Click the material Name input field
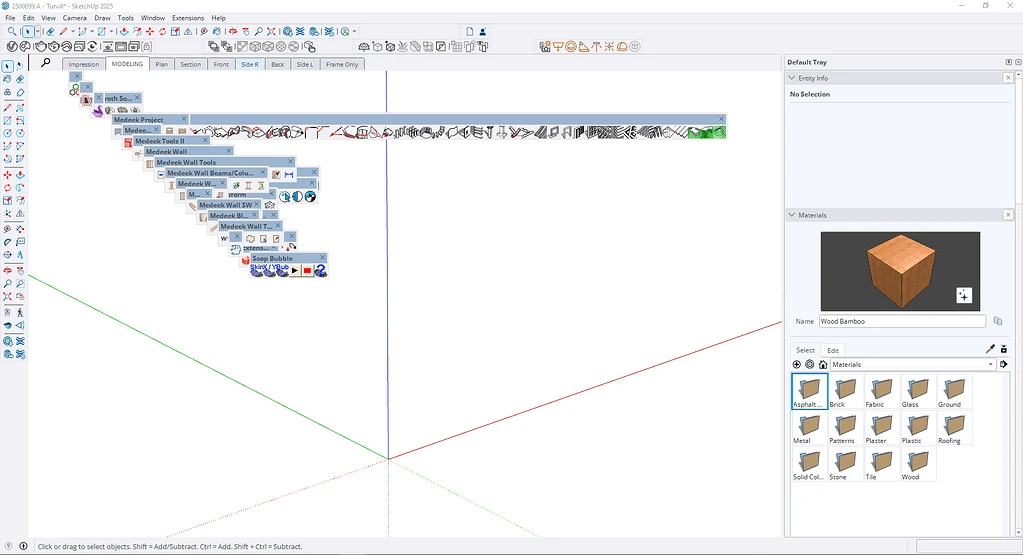The width and height of the screenshot is (1023, 555). (902, 321)
